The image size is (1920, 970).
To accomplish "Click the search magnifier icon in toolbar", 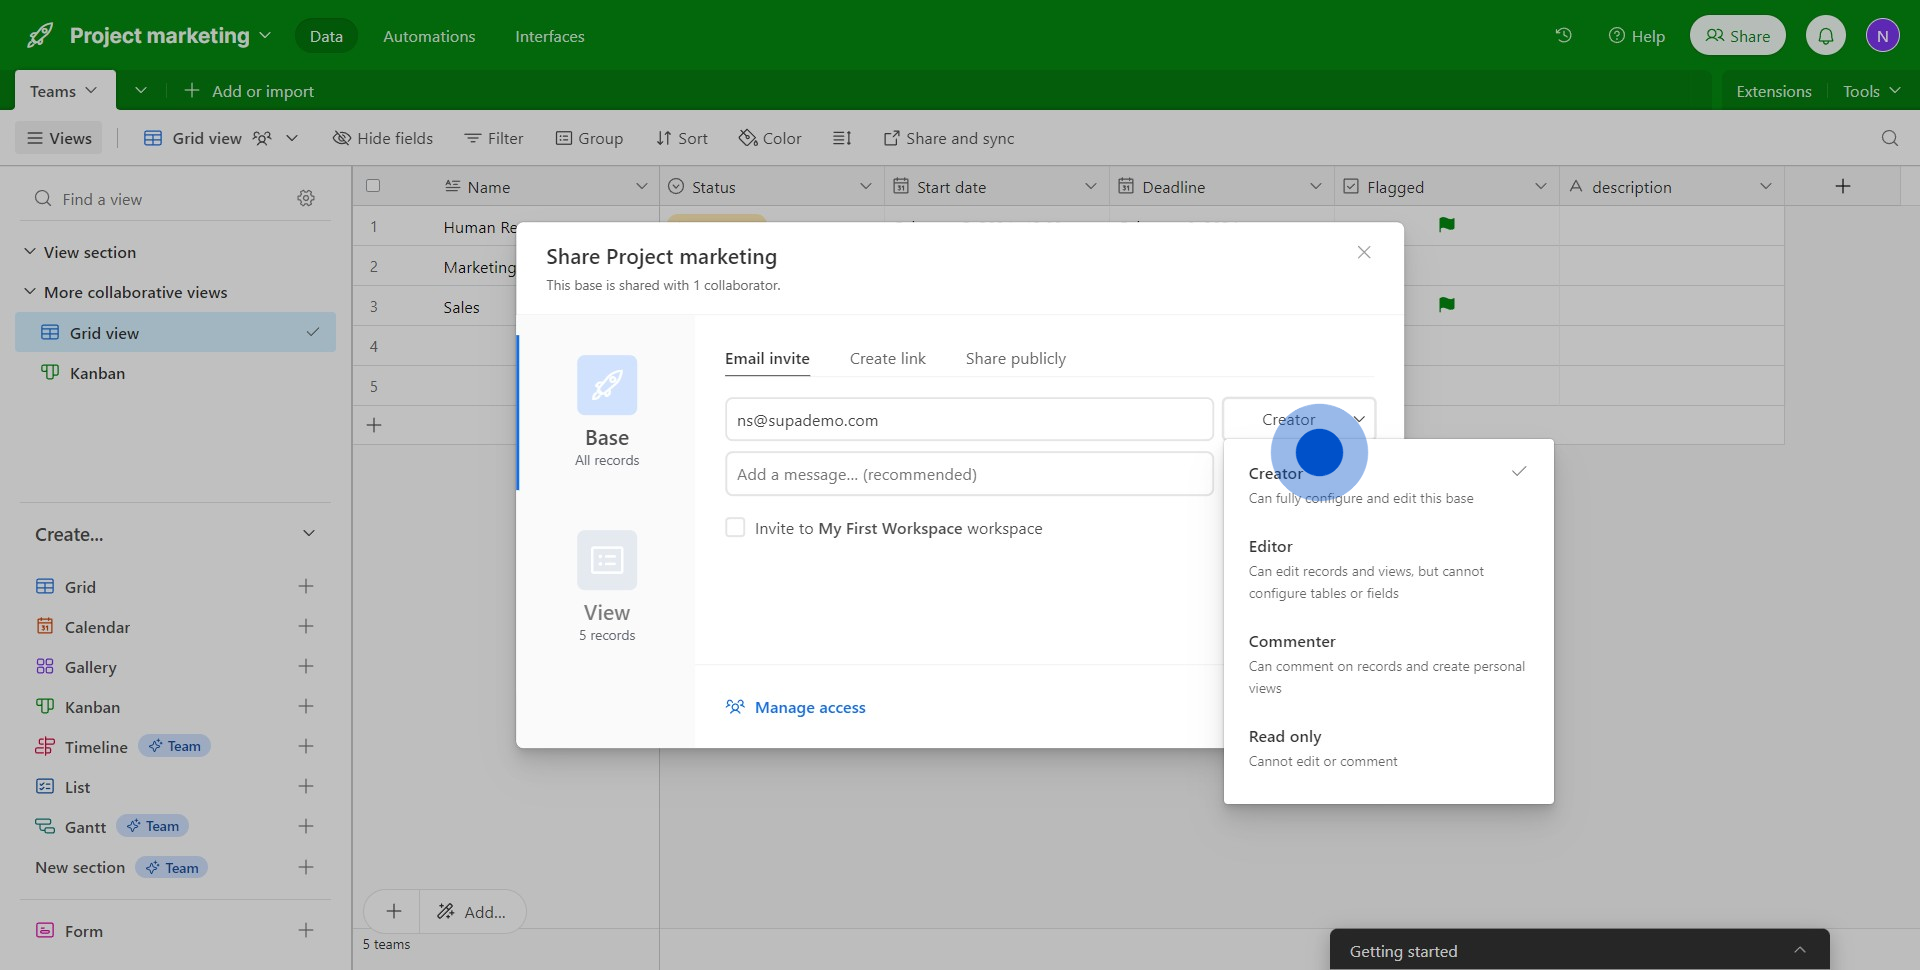I will [x=1889, y=138].
